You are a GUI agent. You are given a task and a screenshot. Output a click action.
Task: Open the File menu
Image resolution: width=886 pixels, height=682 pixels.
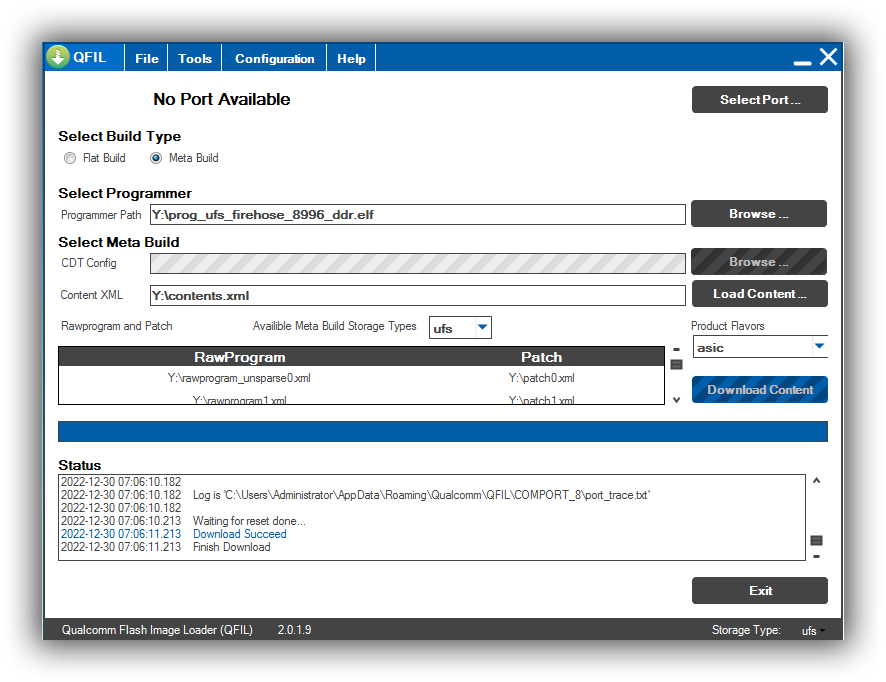click(x=146, y=58)
